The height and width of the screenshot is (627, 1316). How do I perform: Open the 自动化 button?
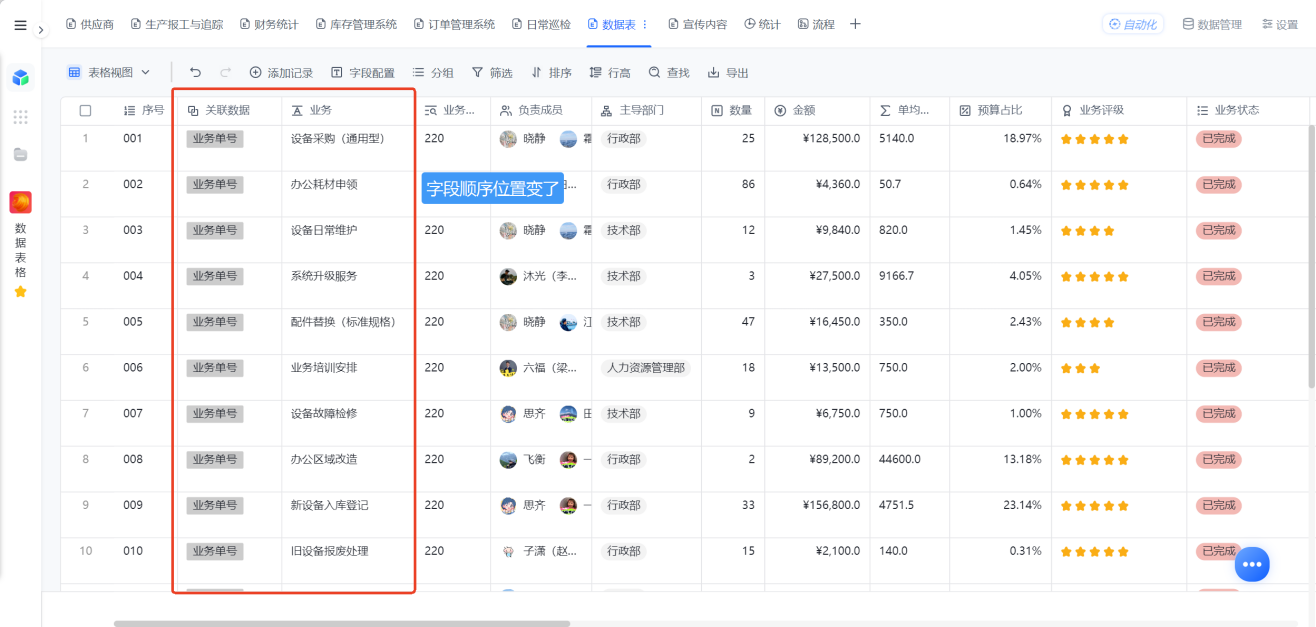[1133, 24]
